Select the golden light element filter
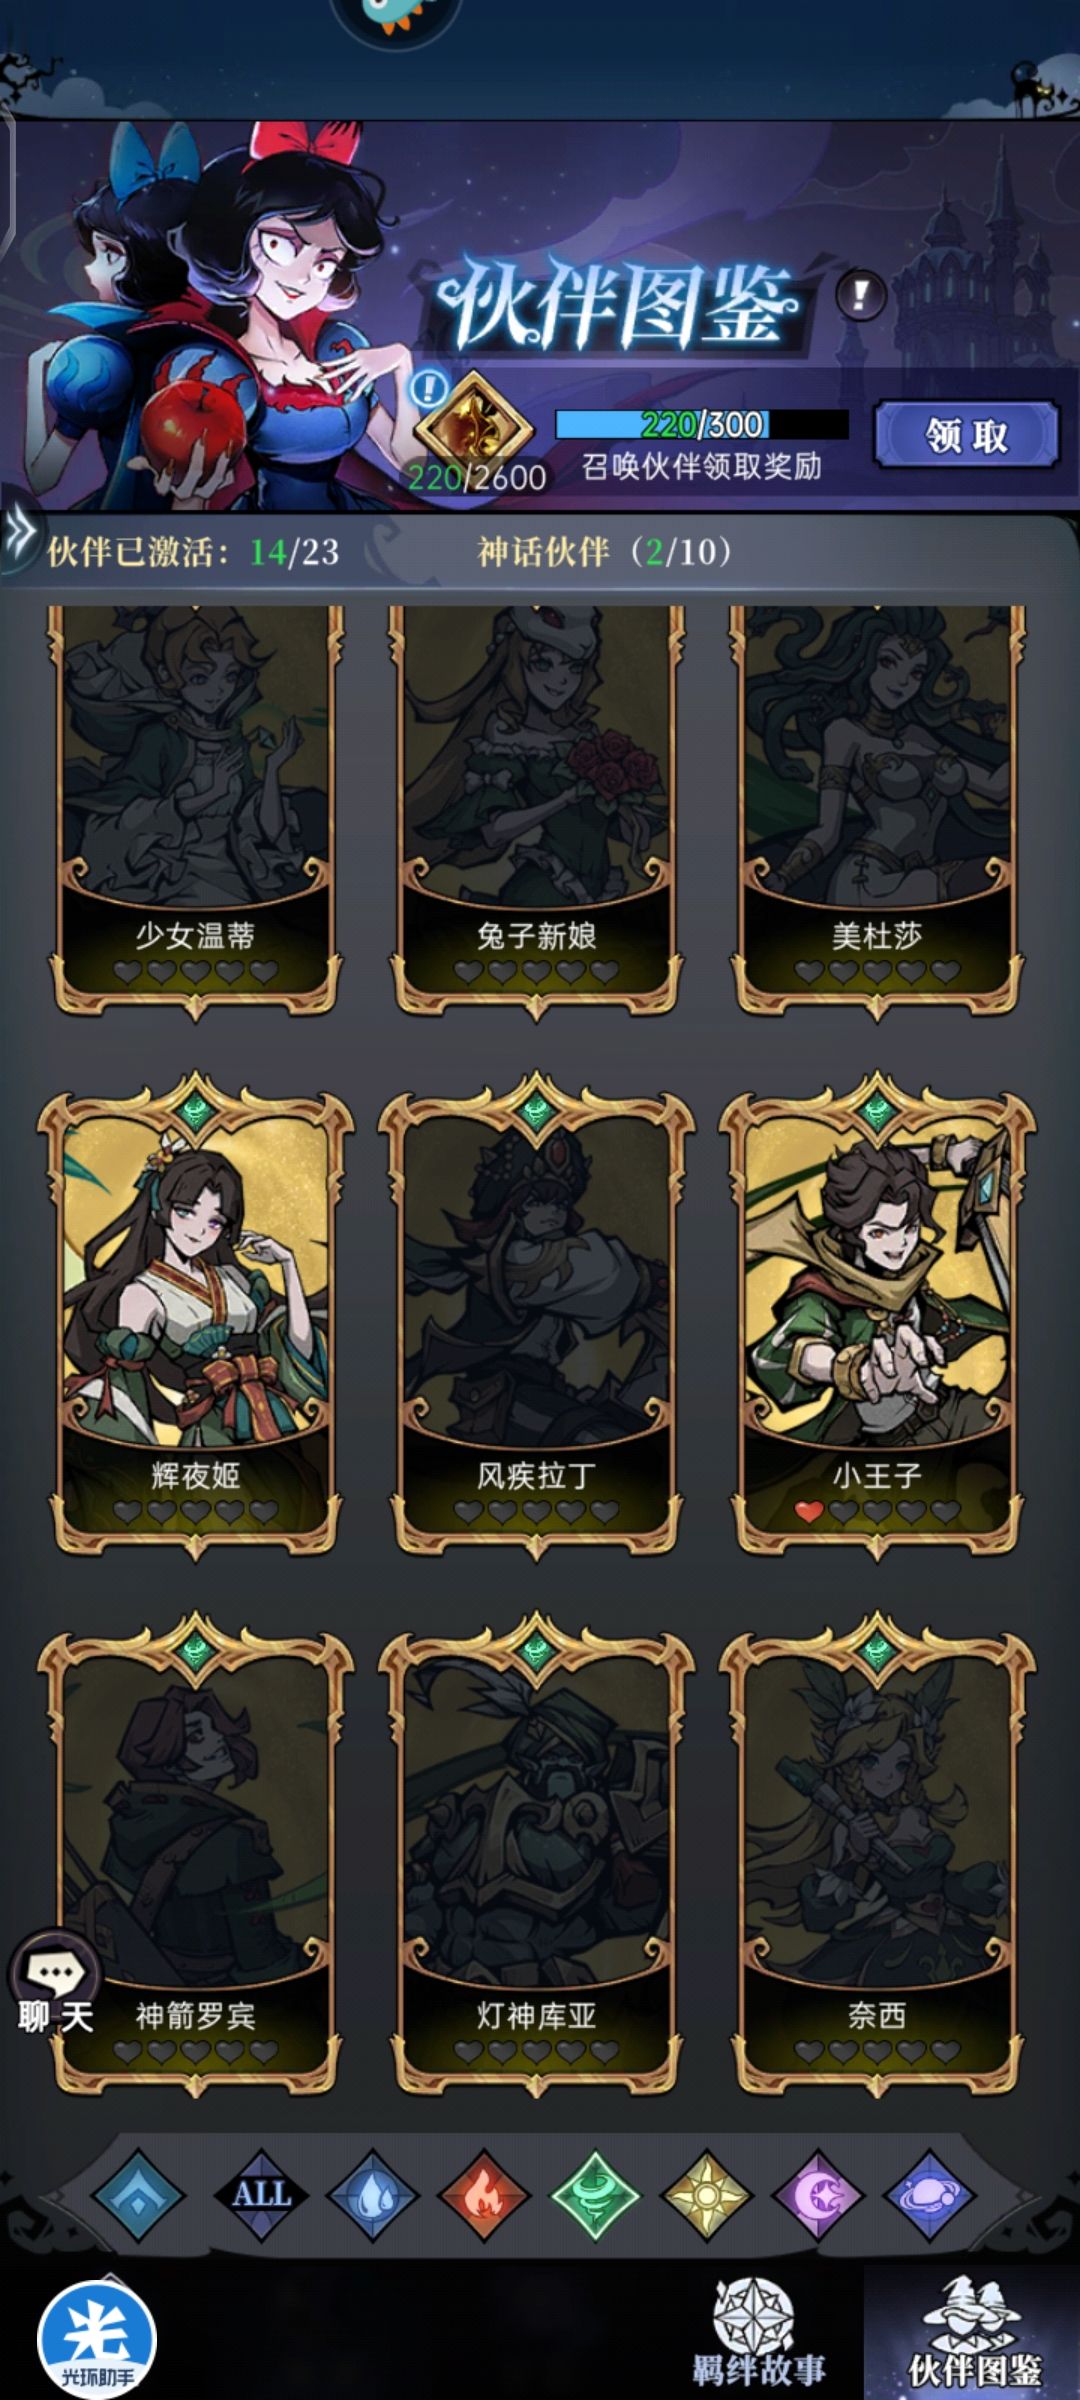This screenshot has width=1080, height=2400. tap(707, 2195)
